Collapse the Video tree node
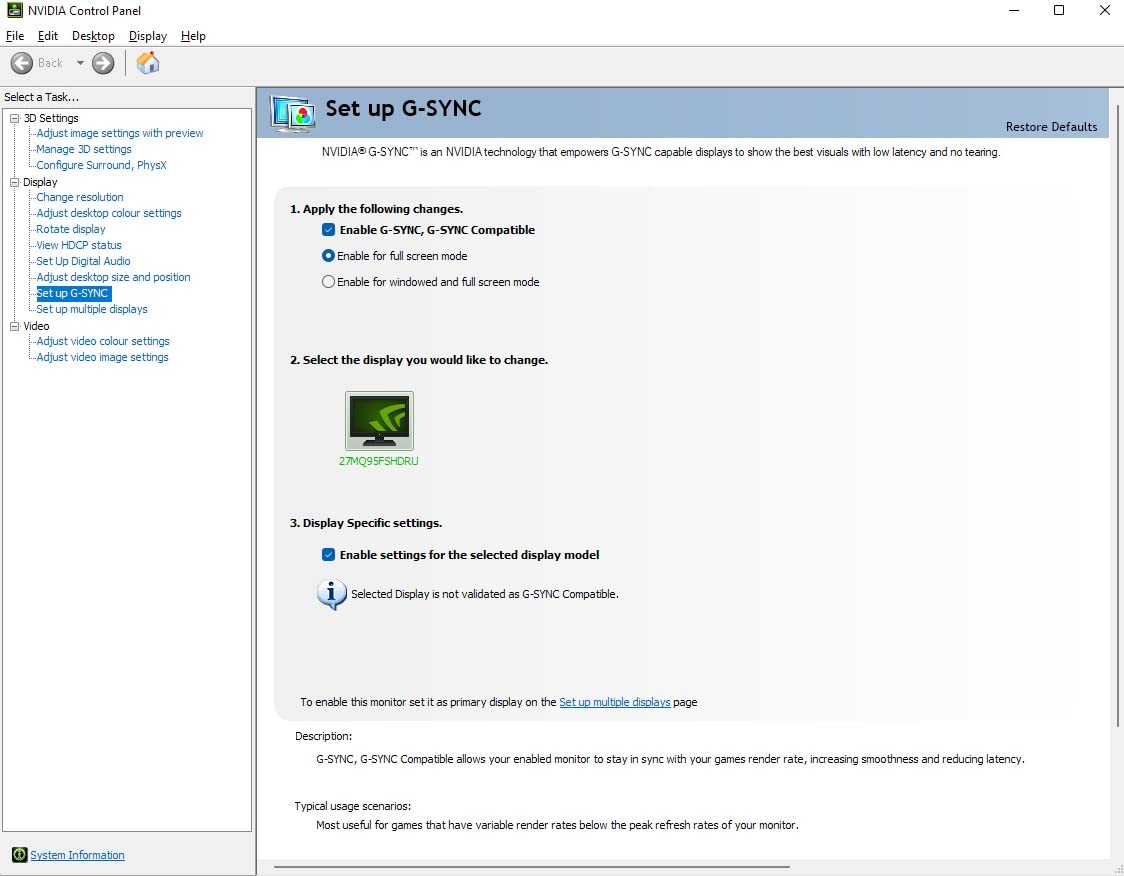This screenshot has height=876, width=1124. click(x=14, y=326)
